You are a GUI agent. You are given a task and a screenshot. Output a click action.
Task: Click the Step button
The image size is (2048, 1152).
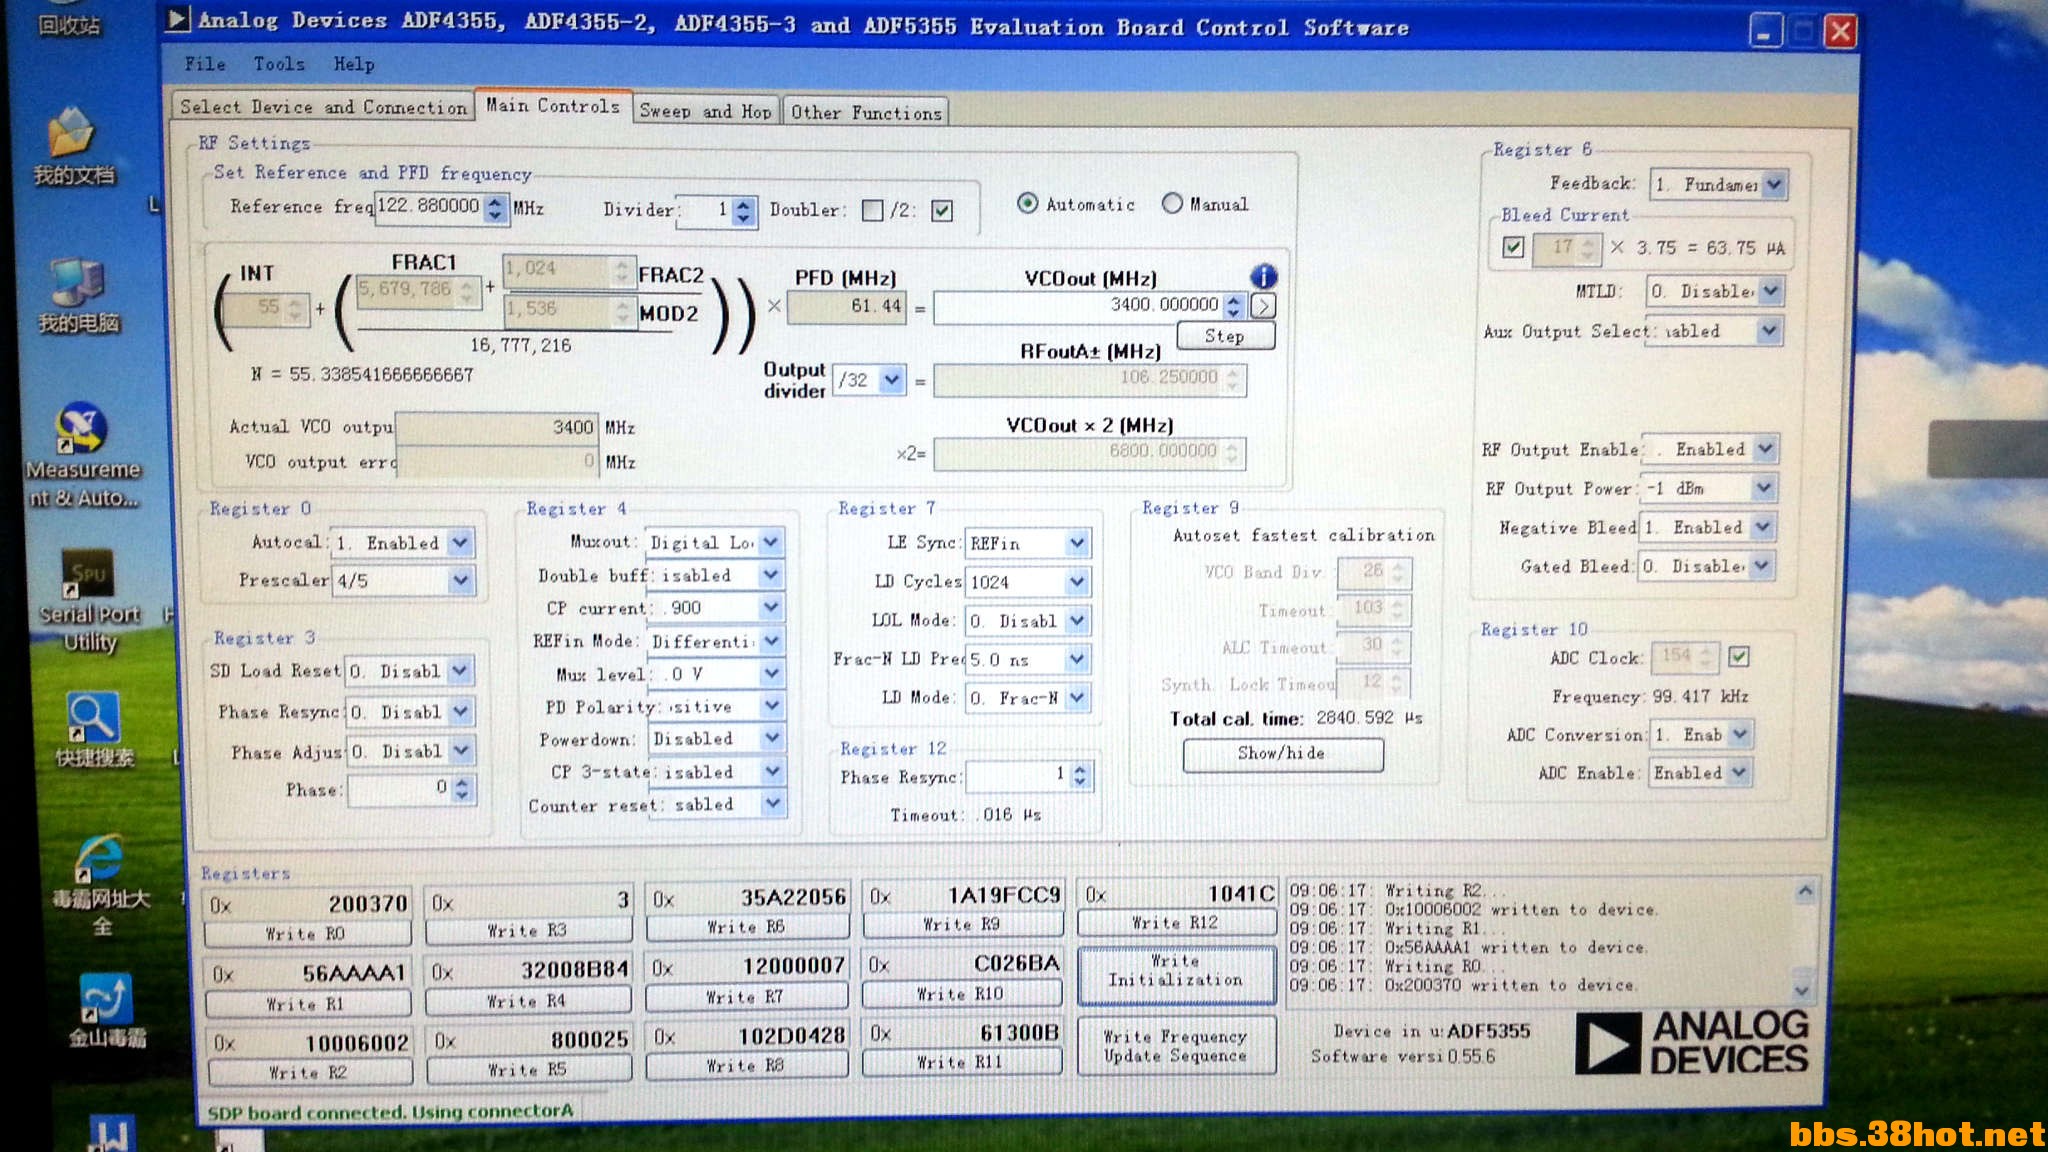tap(1225, 336)
